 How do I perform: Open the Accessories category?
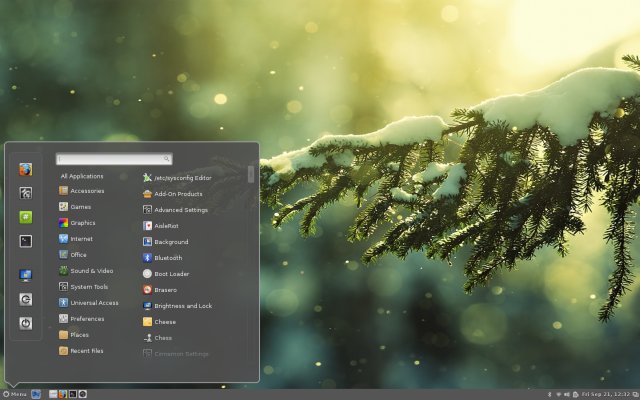pos(82,191)
